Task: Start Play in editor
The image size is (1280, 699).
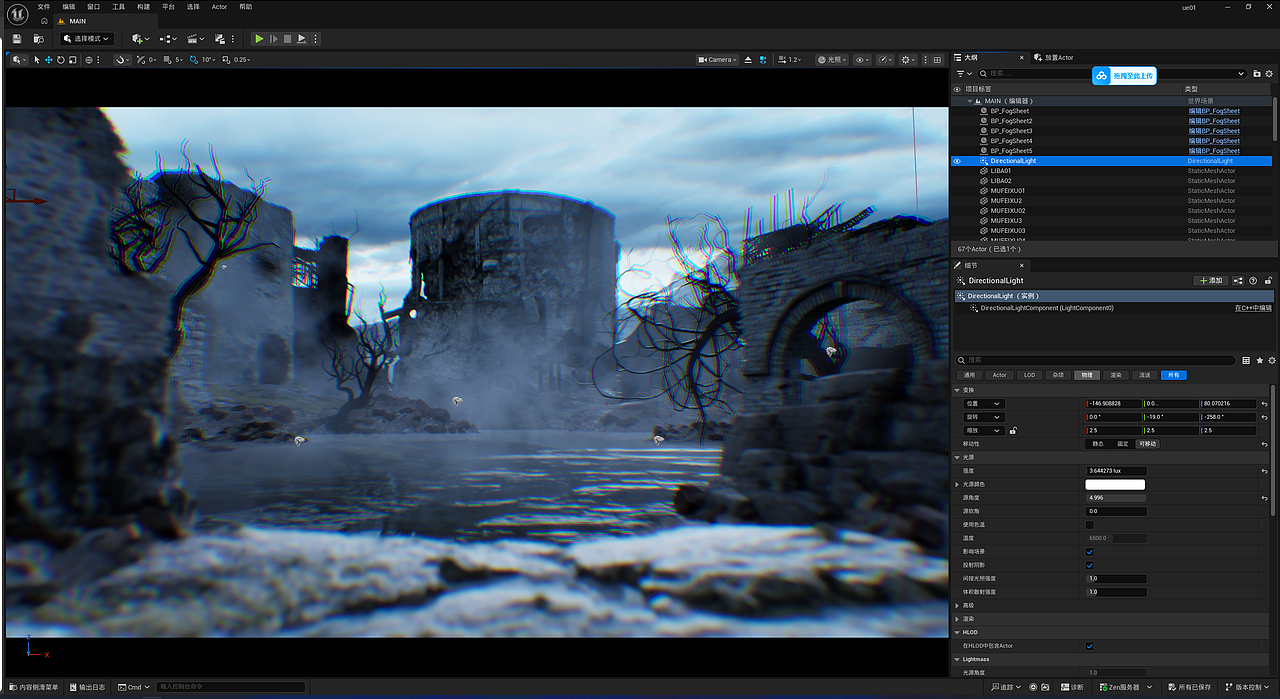Action: click(259, 39)
